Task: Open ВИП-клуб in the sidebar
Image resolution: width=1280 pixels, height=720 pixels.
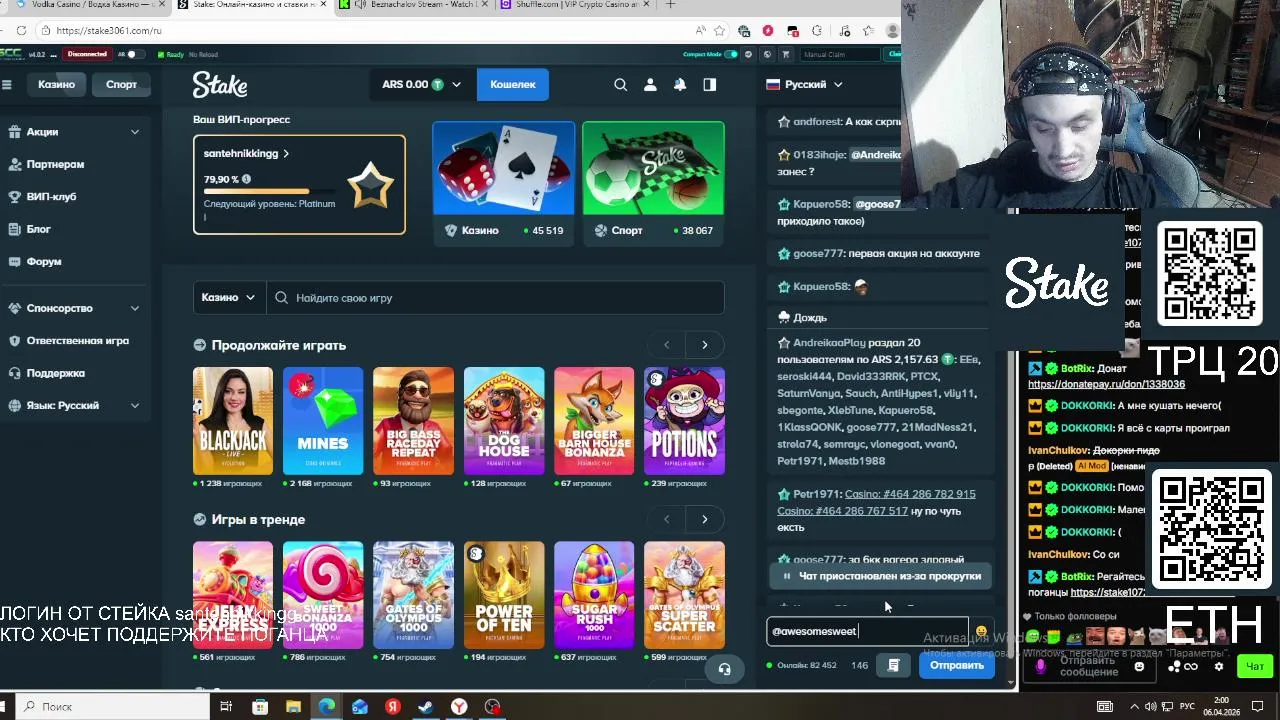Action: (x=51, y=197)
